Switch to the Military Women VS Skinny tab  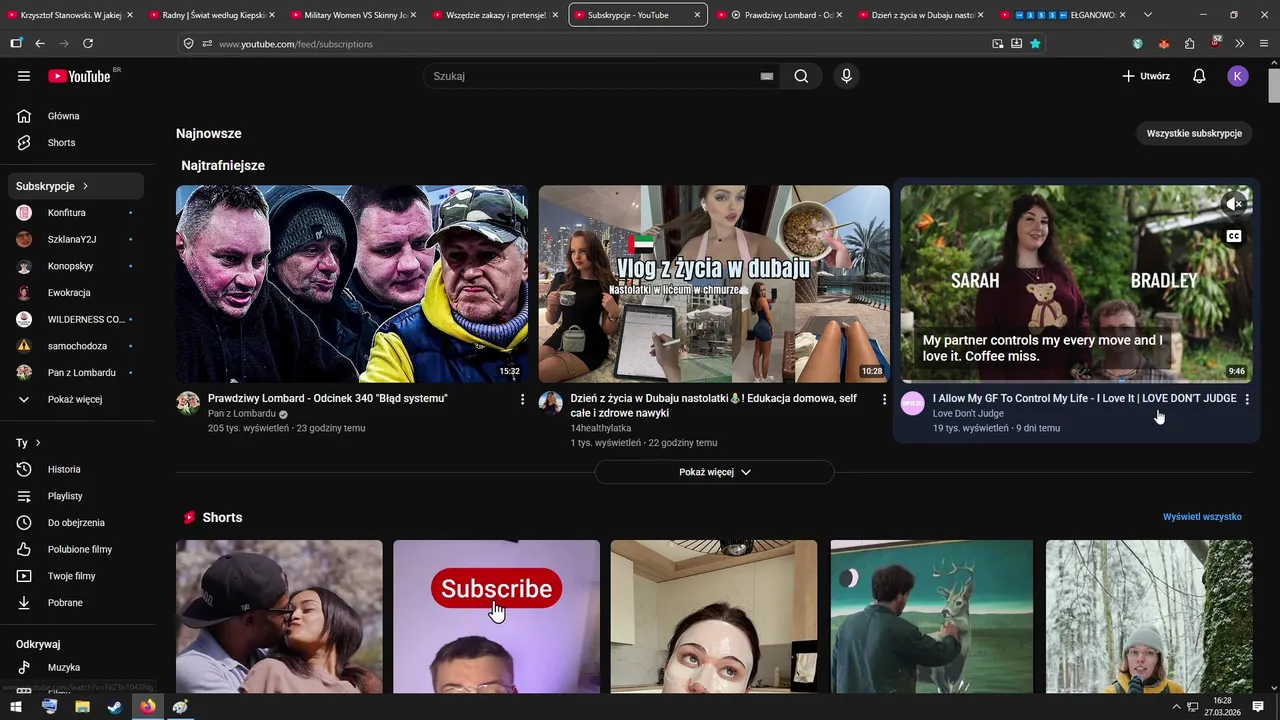click(x=353, y=15)
